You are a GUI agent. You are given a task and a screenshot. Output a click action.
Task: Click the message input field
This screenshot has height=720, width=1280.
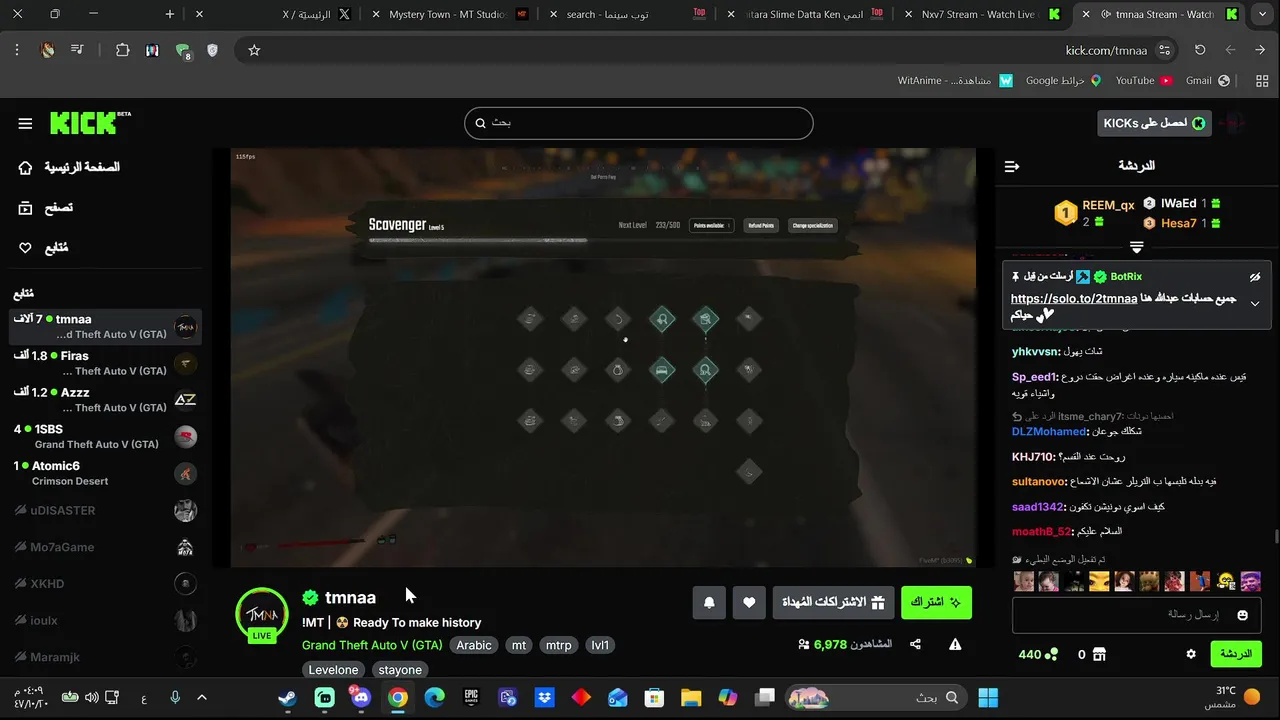1136,615
